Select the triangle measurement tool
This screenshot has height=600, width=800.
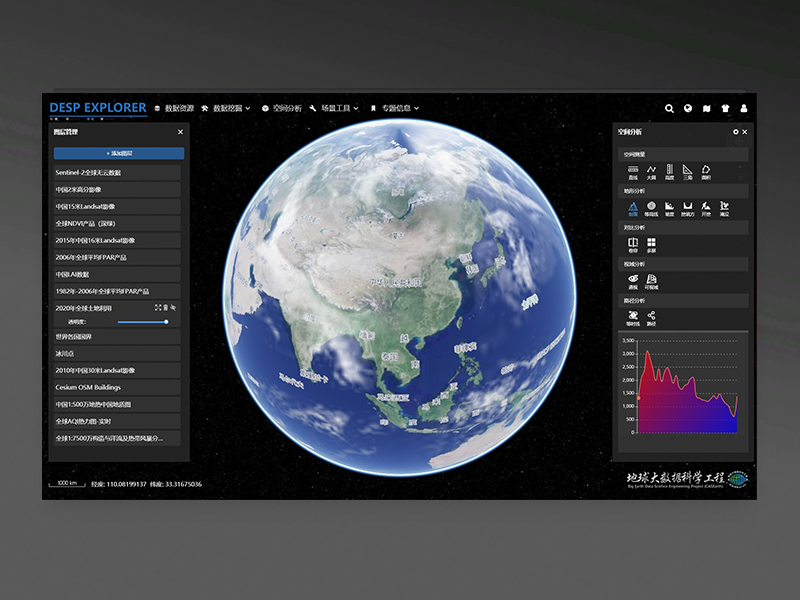(688, 172)
